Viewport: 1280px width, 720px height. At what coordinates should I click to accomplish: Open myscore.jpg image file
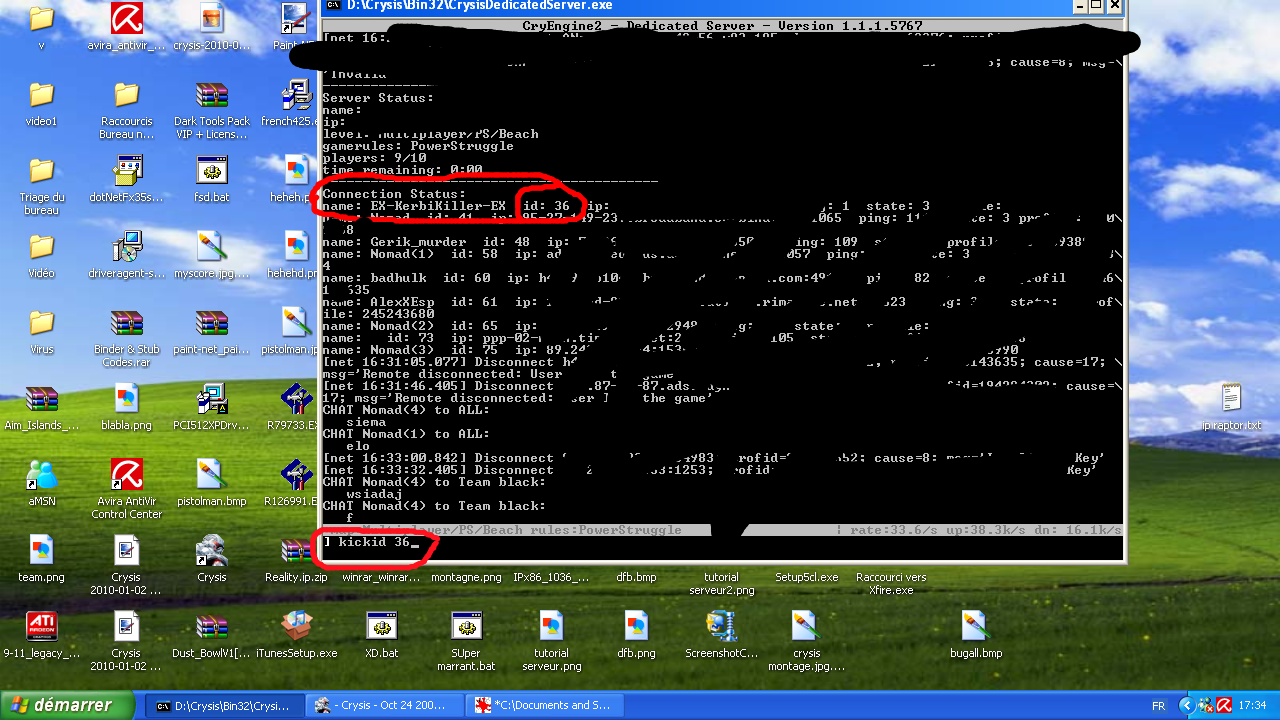(x=211, y=247)
